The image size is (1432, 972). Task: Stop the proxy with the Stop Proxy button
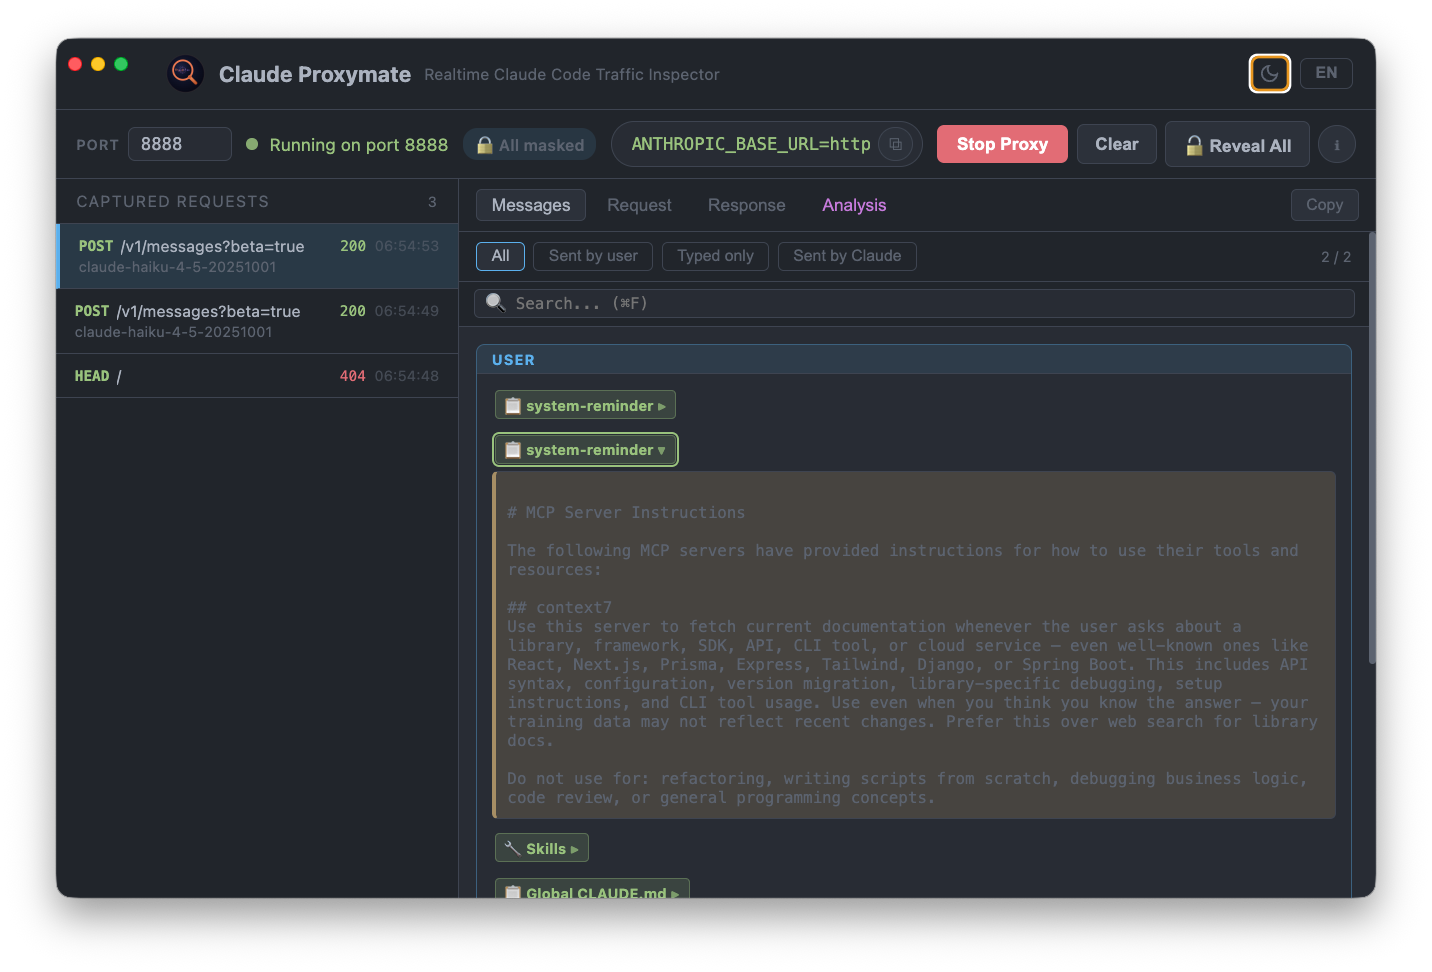1002,144
